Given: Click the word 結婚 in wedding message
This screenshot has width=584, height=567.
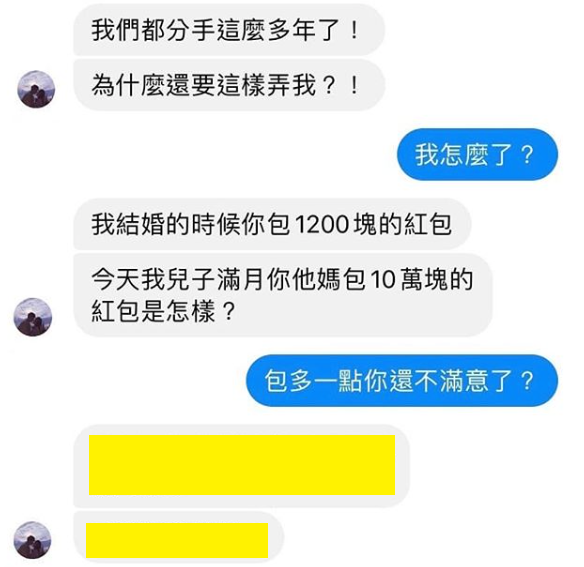Looking at the screenshot, I should [140, 225].
